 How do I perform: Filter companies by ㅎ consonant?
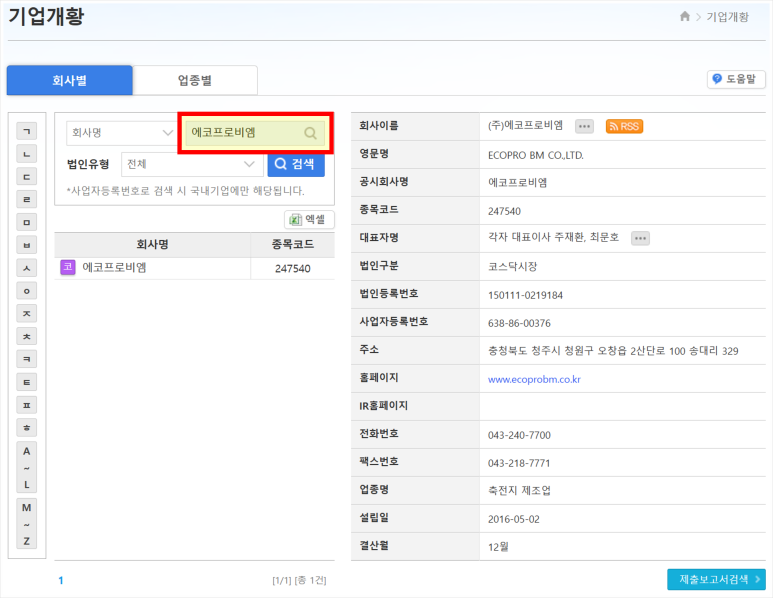(27, 428)
